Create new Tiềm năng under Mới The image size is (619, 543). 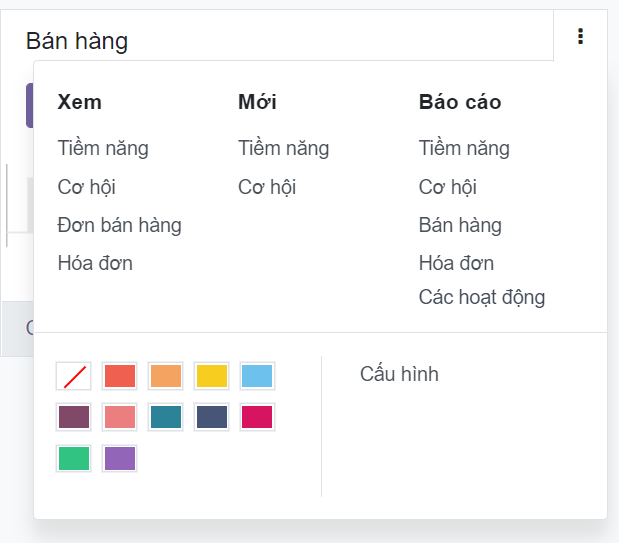click(x=283, y=149)
